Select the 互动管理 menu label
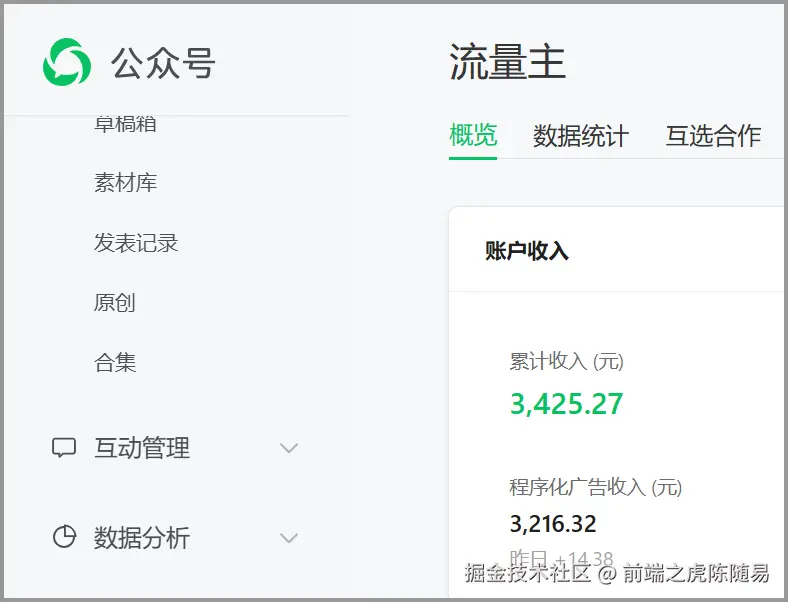788x602 pixels. click(142, 448)
